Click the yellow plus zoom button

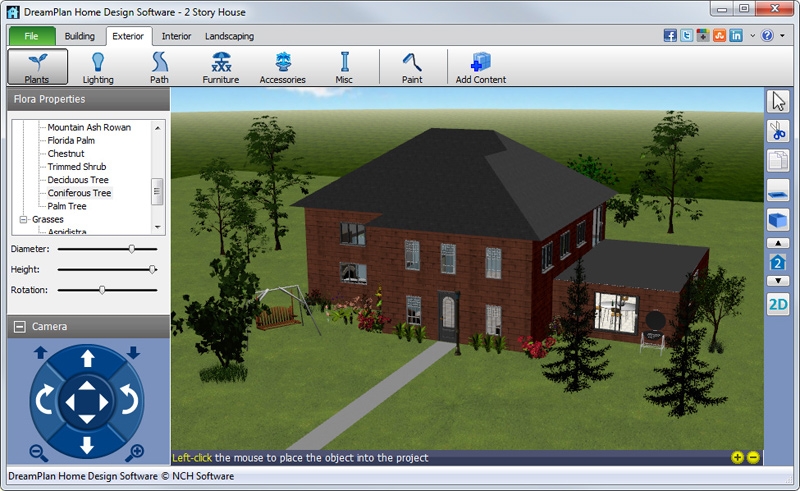pos(737,457)
